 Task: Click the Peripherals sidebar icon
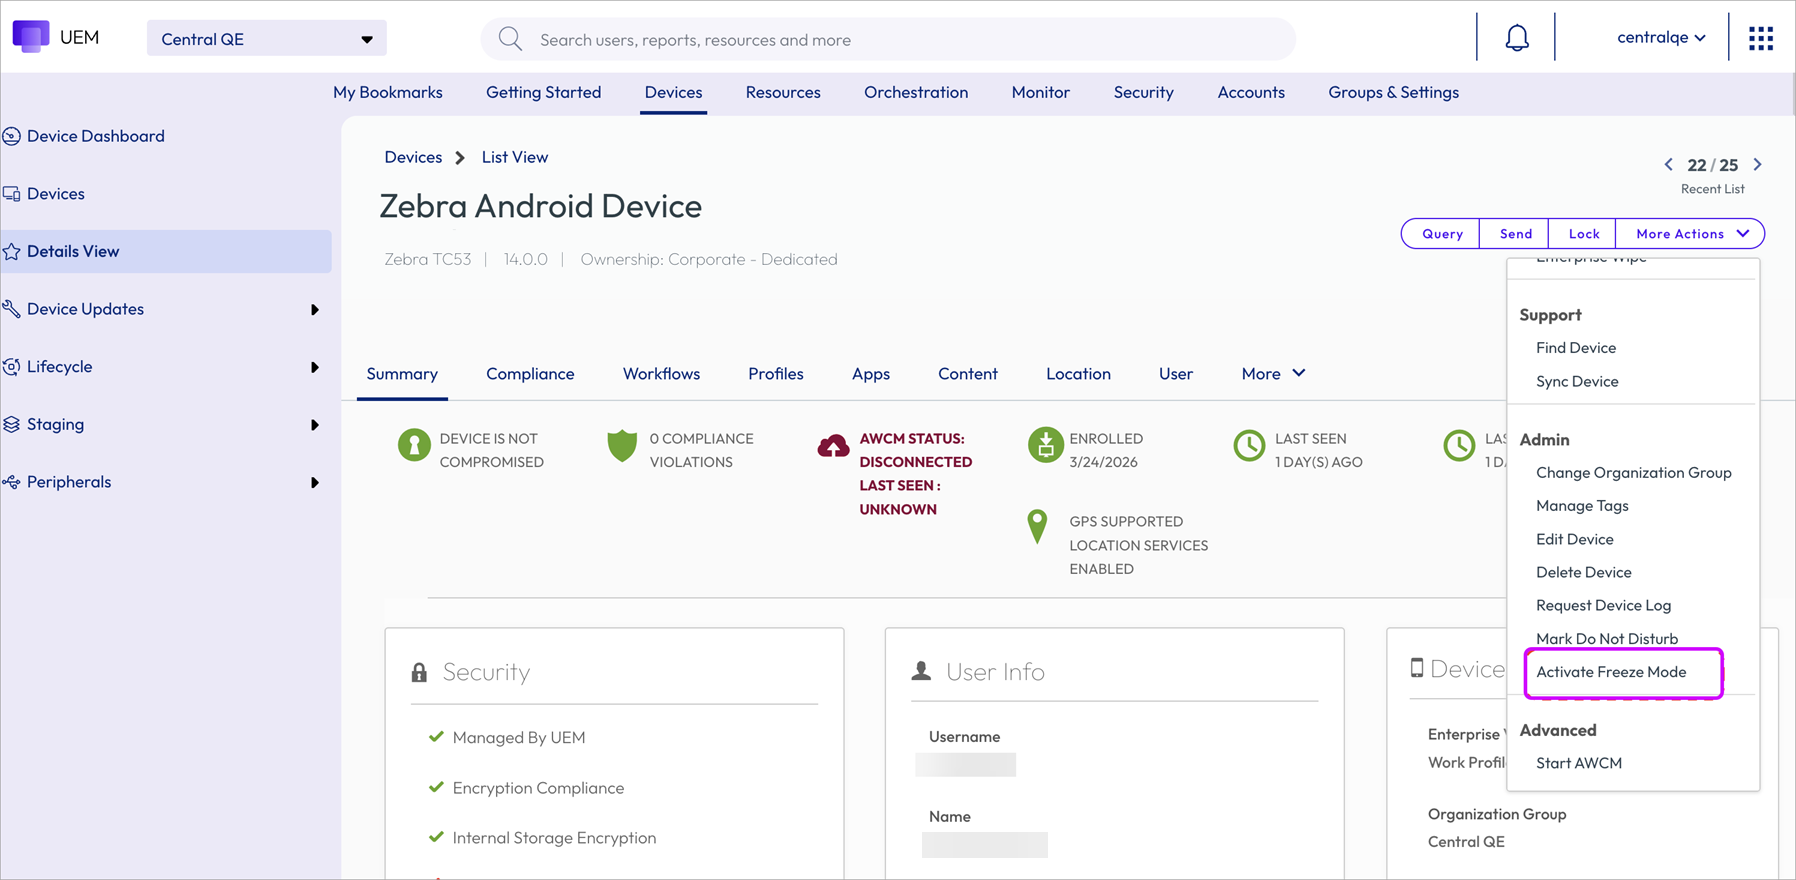coord(12,482)
